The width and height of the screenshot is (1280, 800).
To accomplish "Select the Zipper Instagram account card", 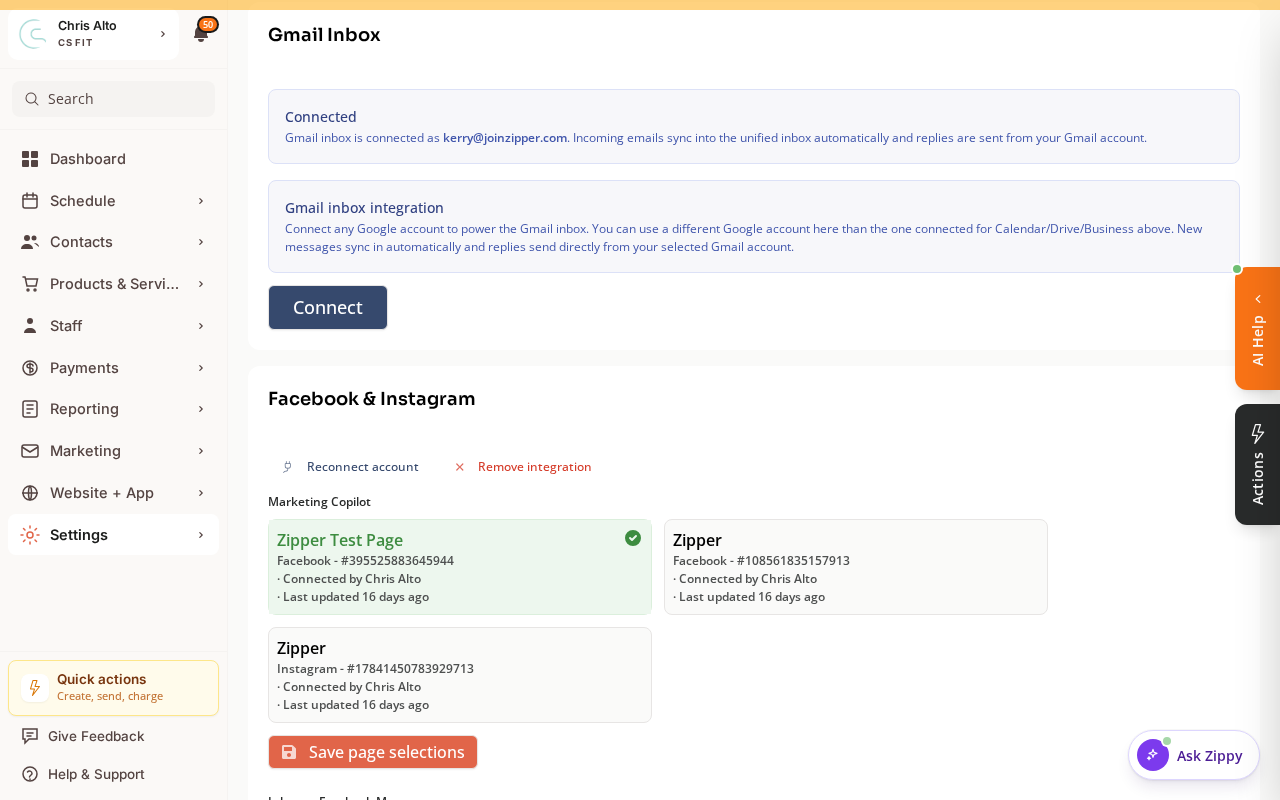I will pyautogui.click(x=460, y=675).
